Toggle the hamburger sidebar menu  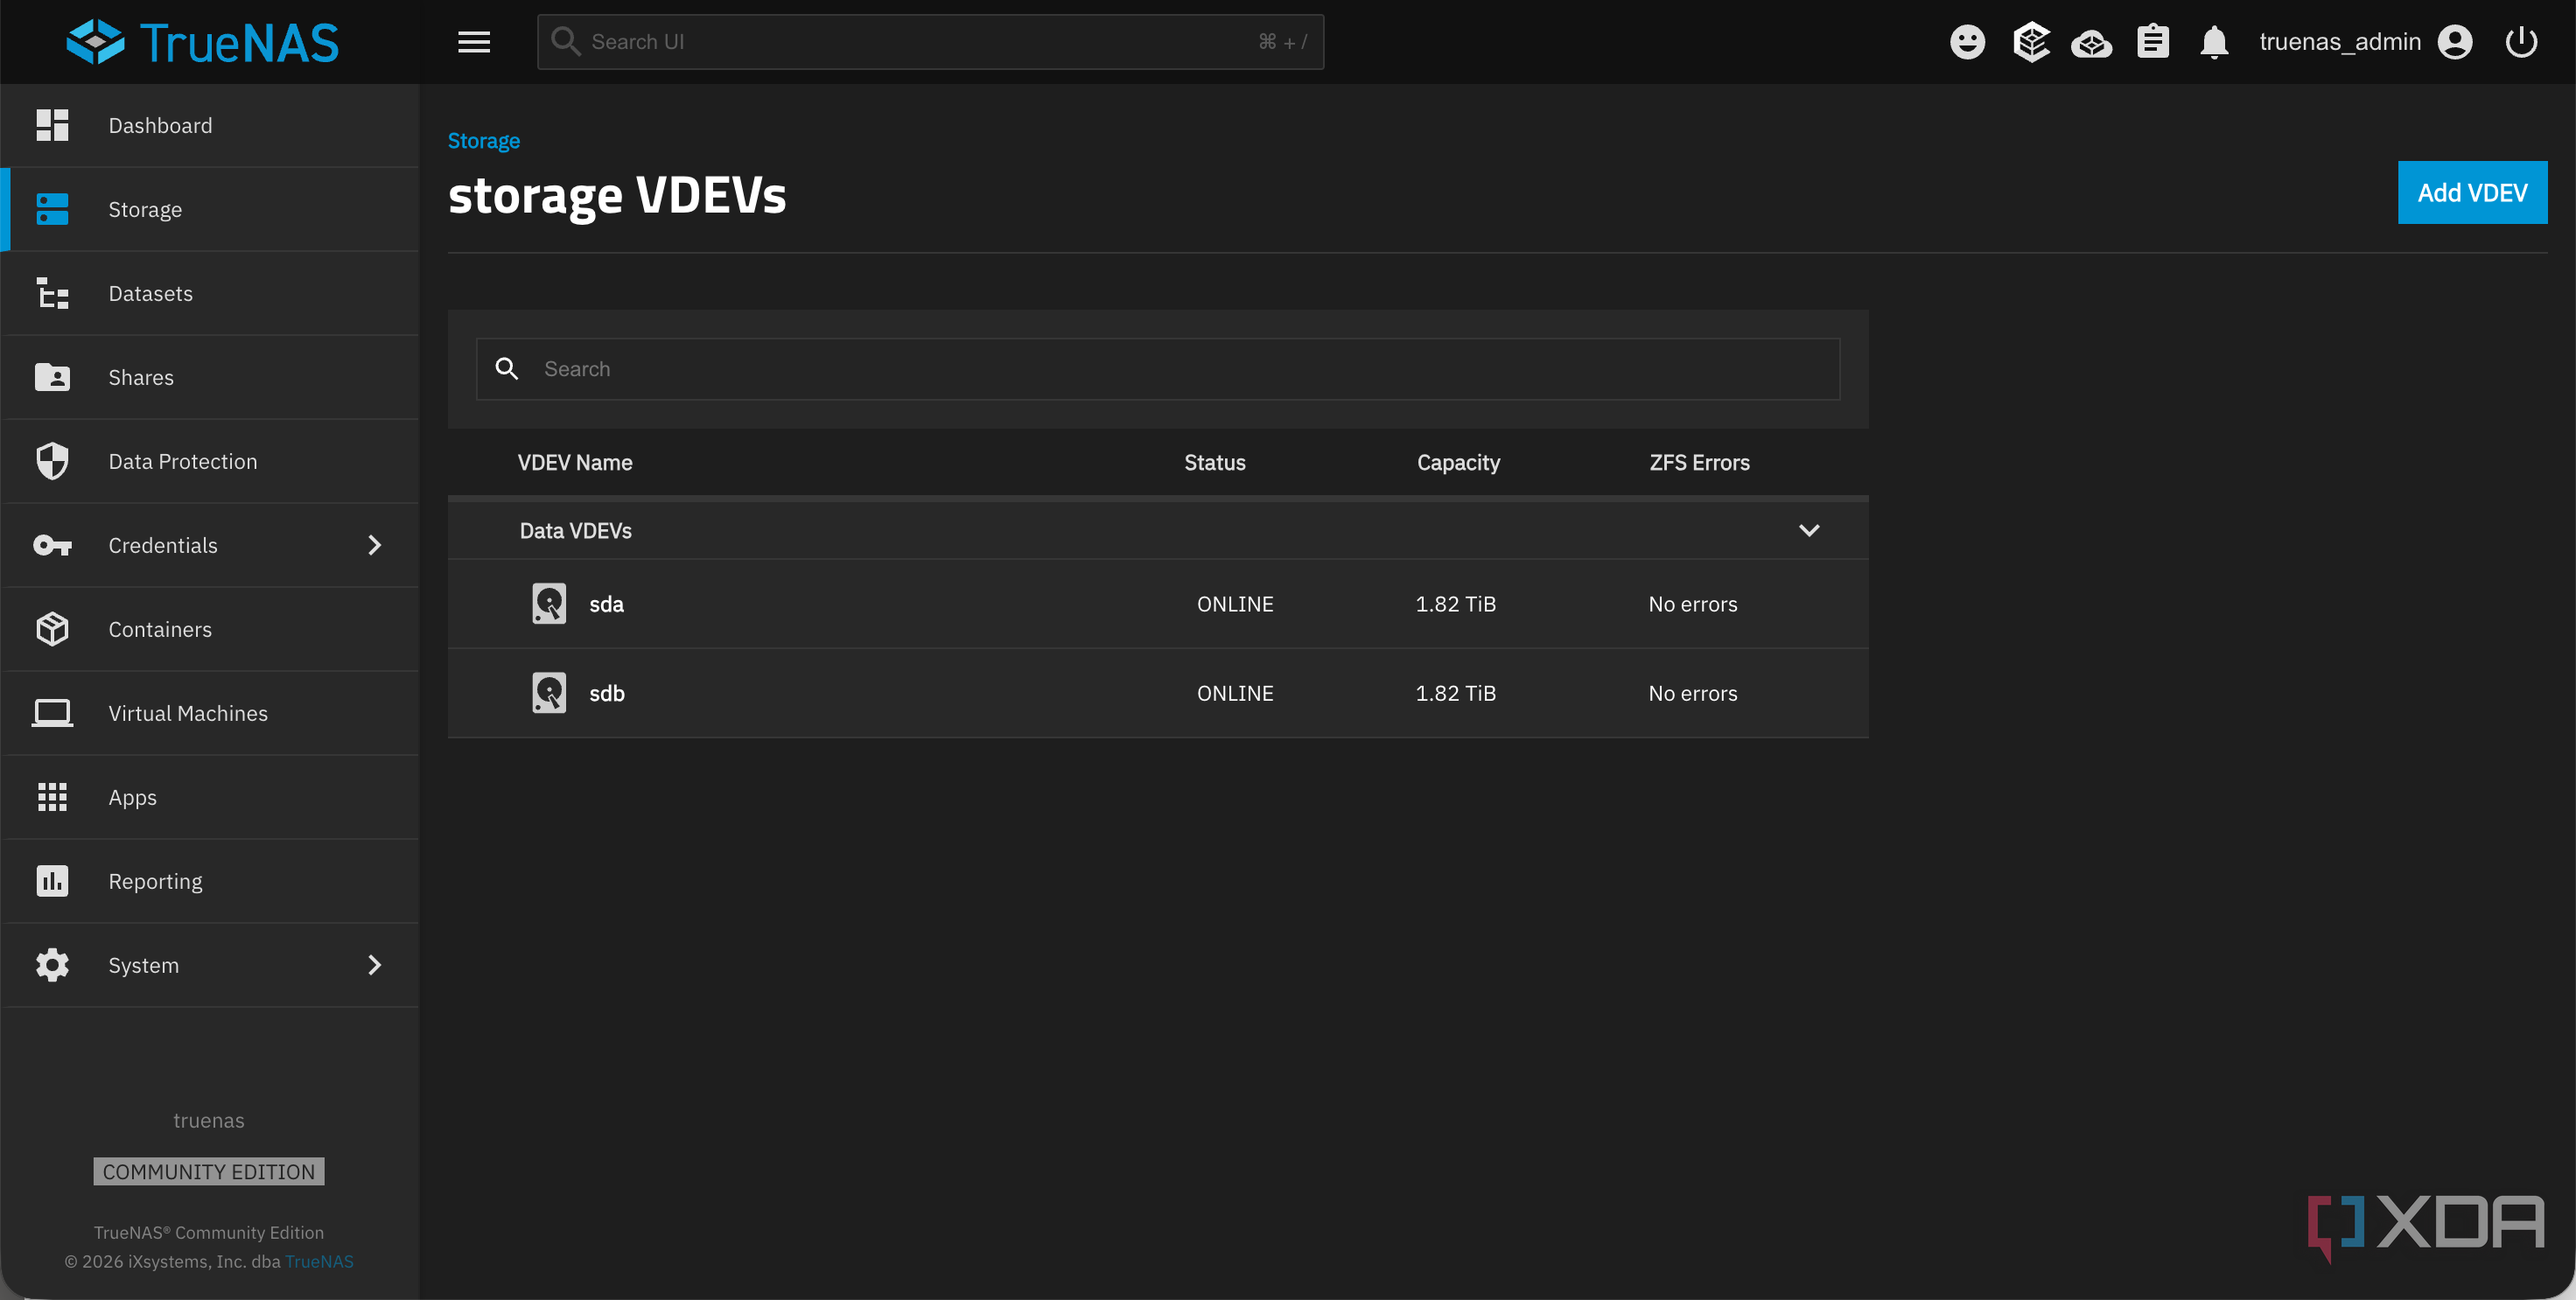(x=474, y=42)
